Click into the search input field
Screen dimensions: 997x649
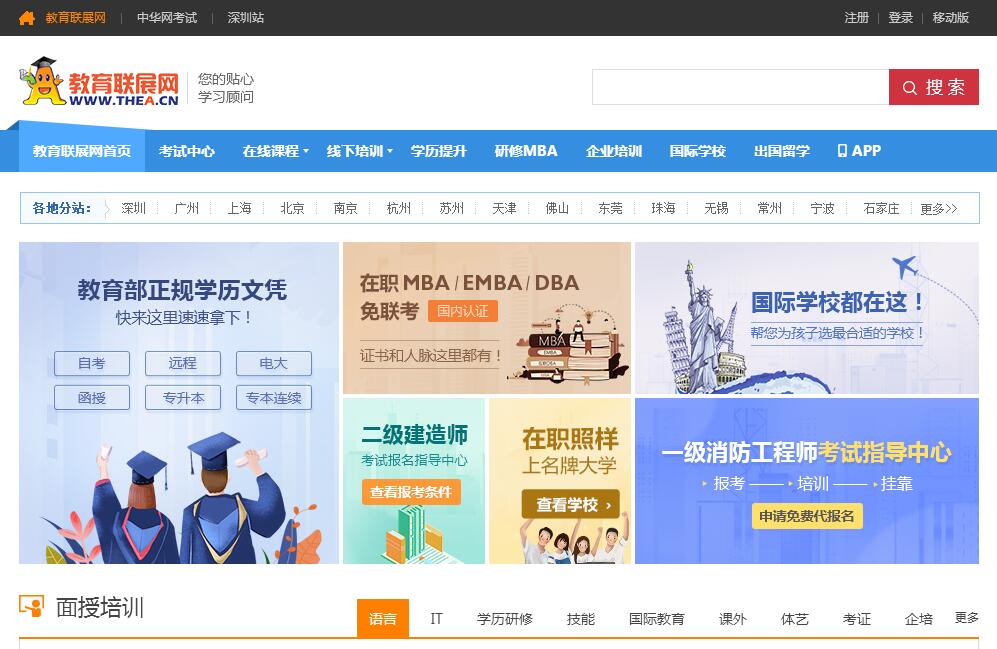tap(740, 87)
